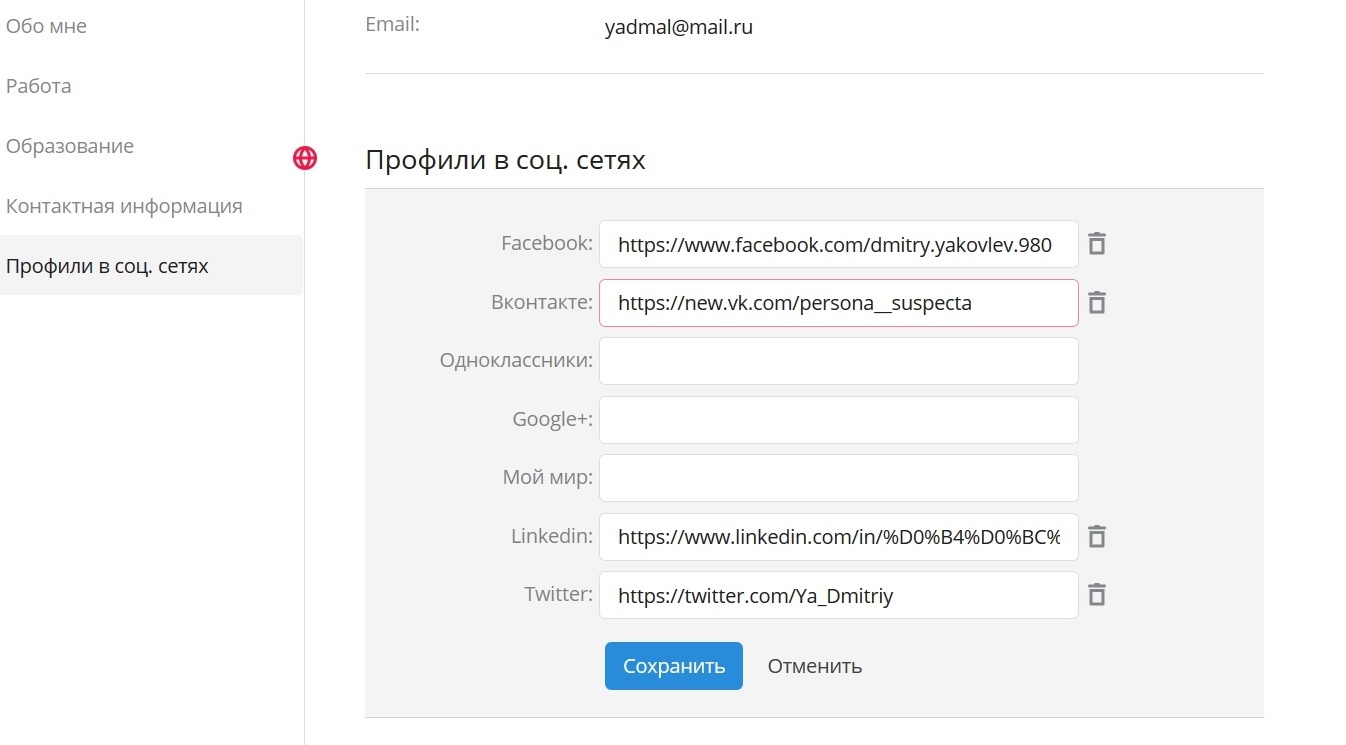The height and width of the screenshot is (745, 1346).
Task: Focus the empty Одноклассники field
Action: tap(838, 361)
